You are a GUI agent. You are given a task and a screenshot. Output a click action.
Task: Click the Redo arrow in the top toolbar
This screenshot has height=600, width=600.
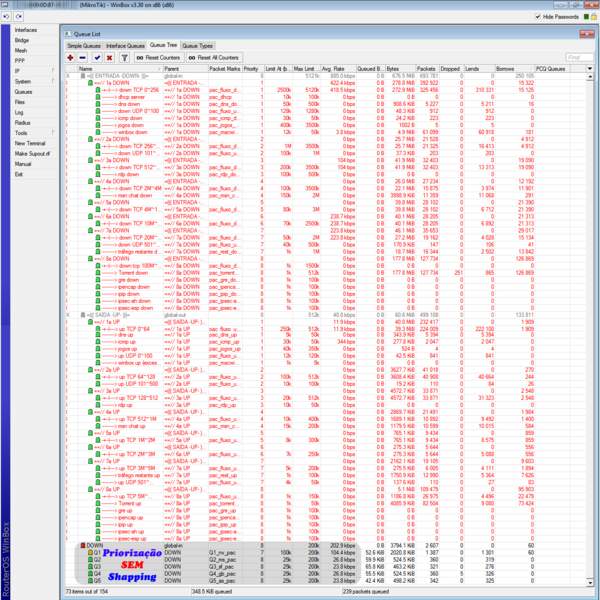pyautogui.click(x=19, y=17)
